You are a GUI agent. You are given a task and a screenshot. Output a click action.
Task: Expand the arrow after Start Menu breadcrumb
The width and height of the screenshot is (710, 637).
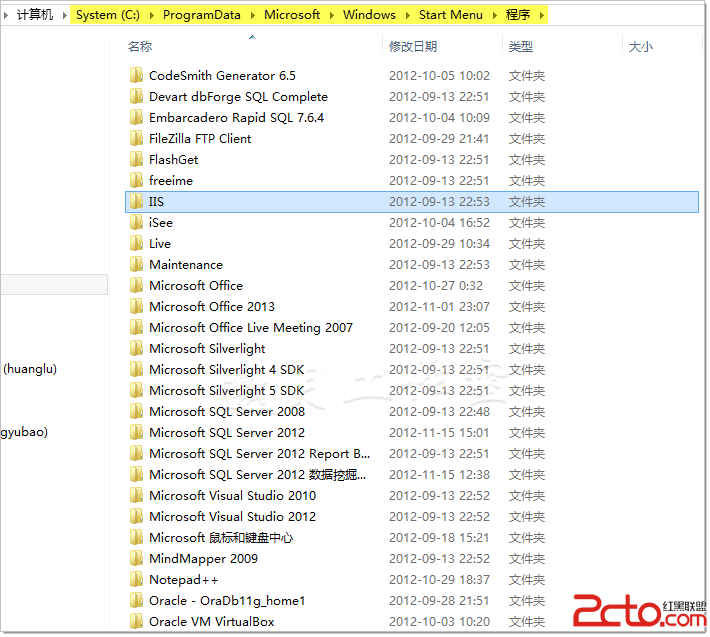(494, 15)
